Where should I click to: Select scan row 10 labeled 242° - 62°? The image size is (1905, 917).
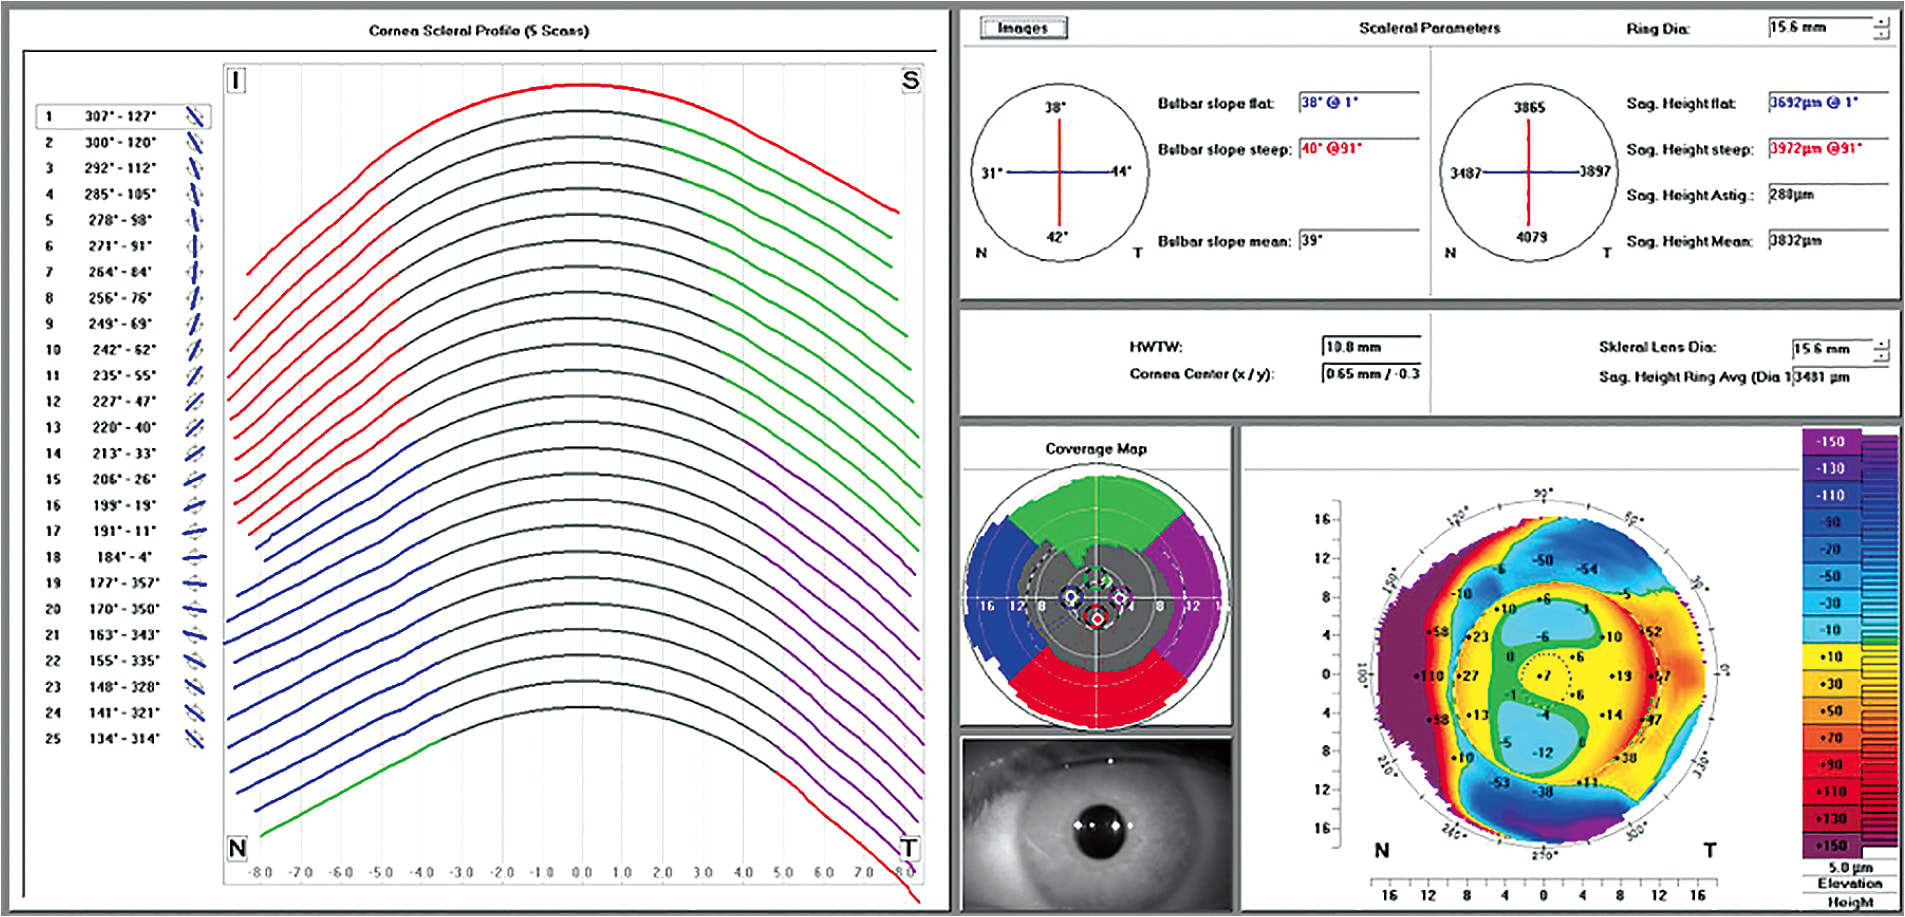(x=123, y=350)
